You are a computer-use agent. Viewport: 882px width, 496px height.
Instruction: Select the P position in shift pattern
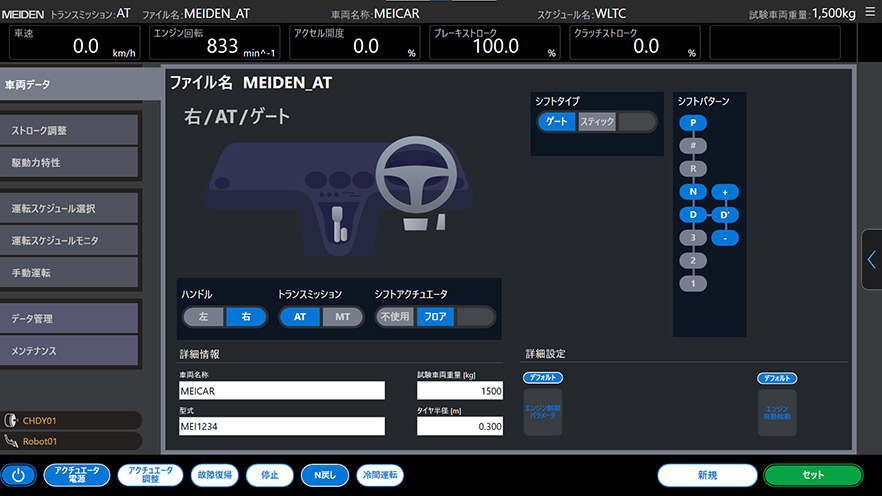coord(693,123)
